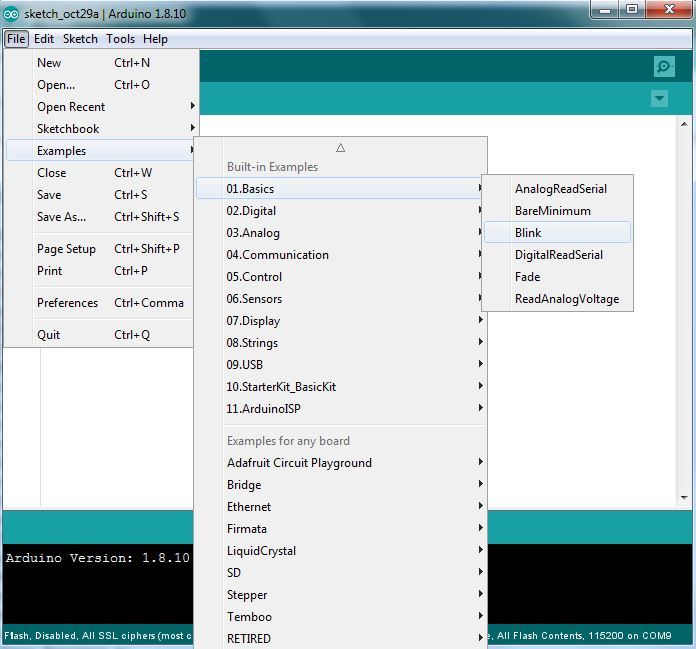The height and width of the screenshot is (649, 696).
Task: Expand Adafruit Circuit Playground examples
Action: 340,463
